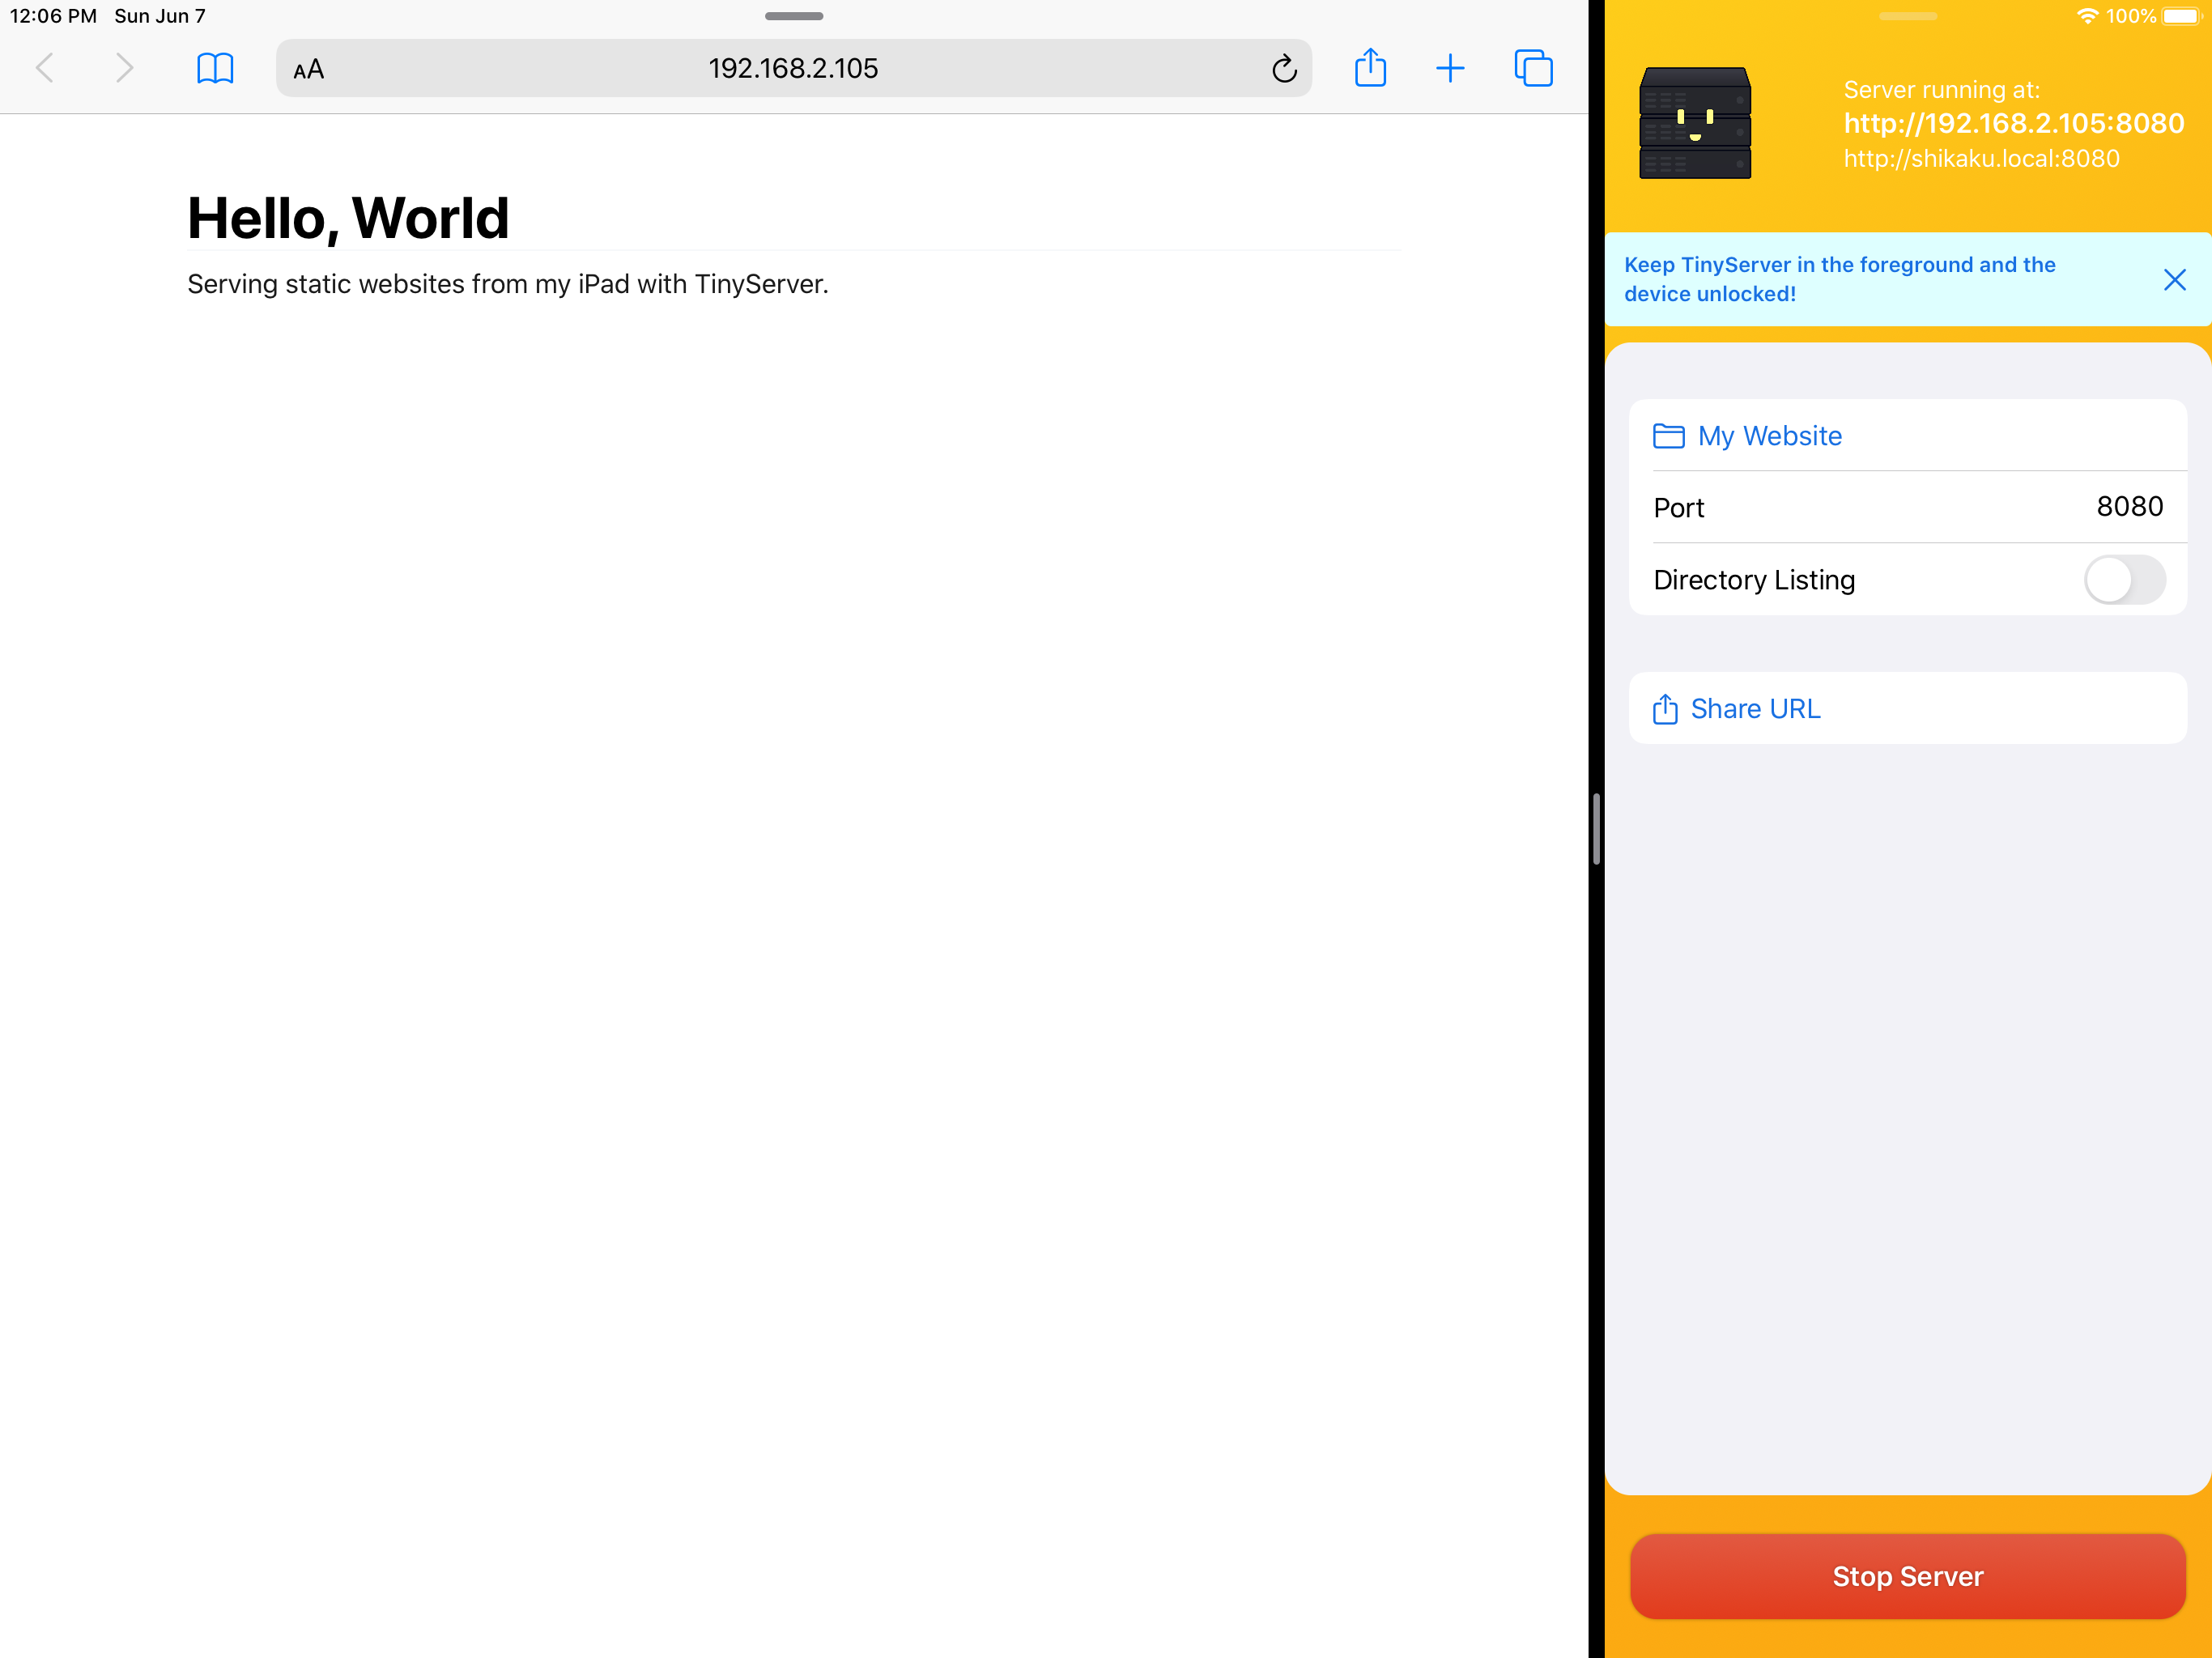Toggle the Directory Listing switch
The height and width of the screenshot is (1658, 2212).
pyautogui.click(x=2124, y=580)
